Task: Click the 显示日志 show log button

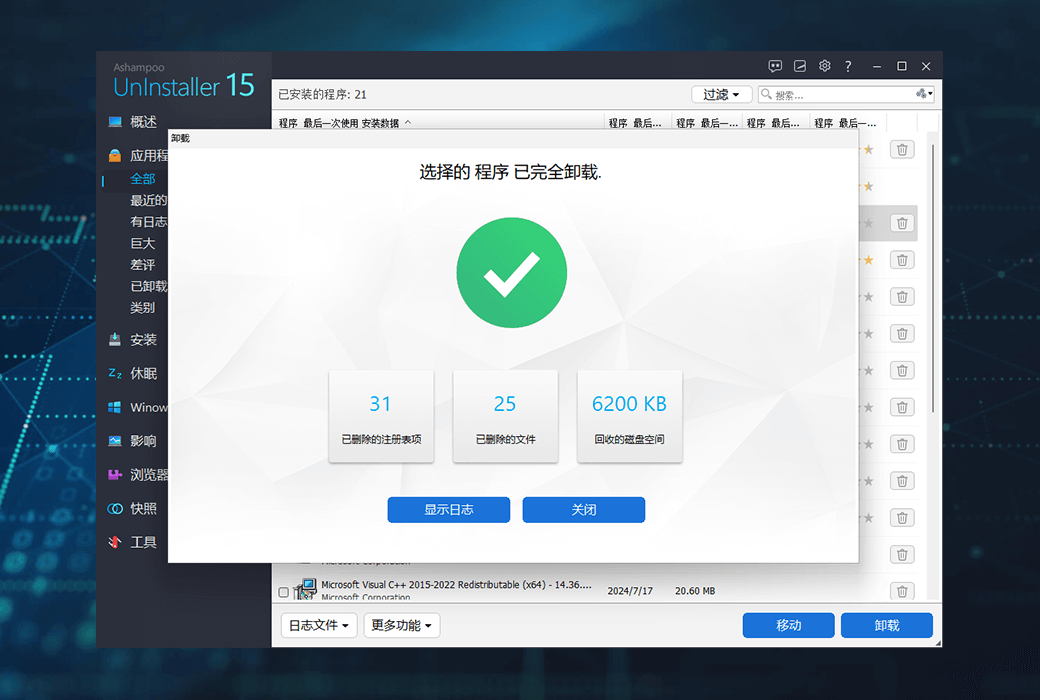Action: pyautogui.click(x=448, y=509)
